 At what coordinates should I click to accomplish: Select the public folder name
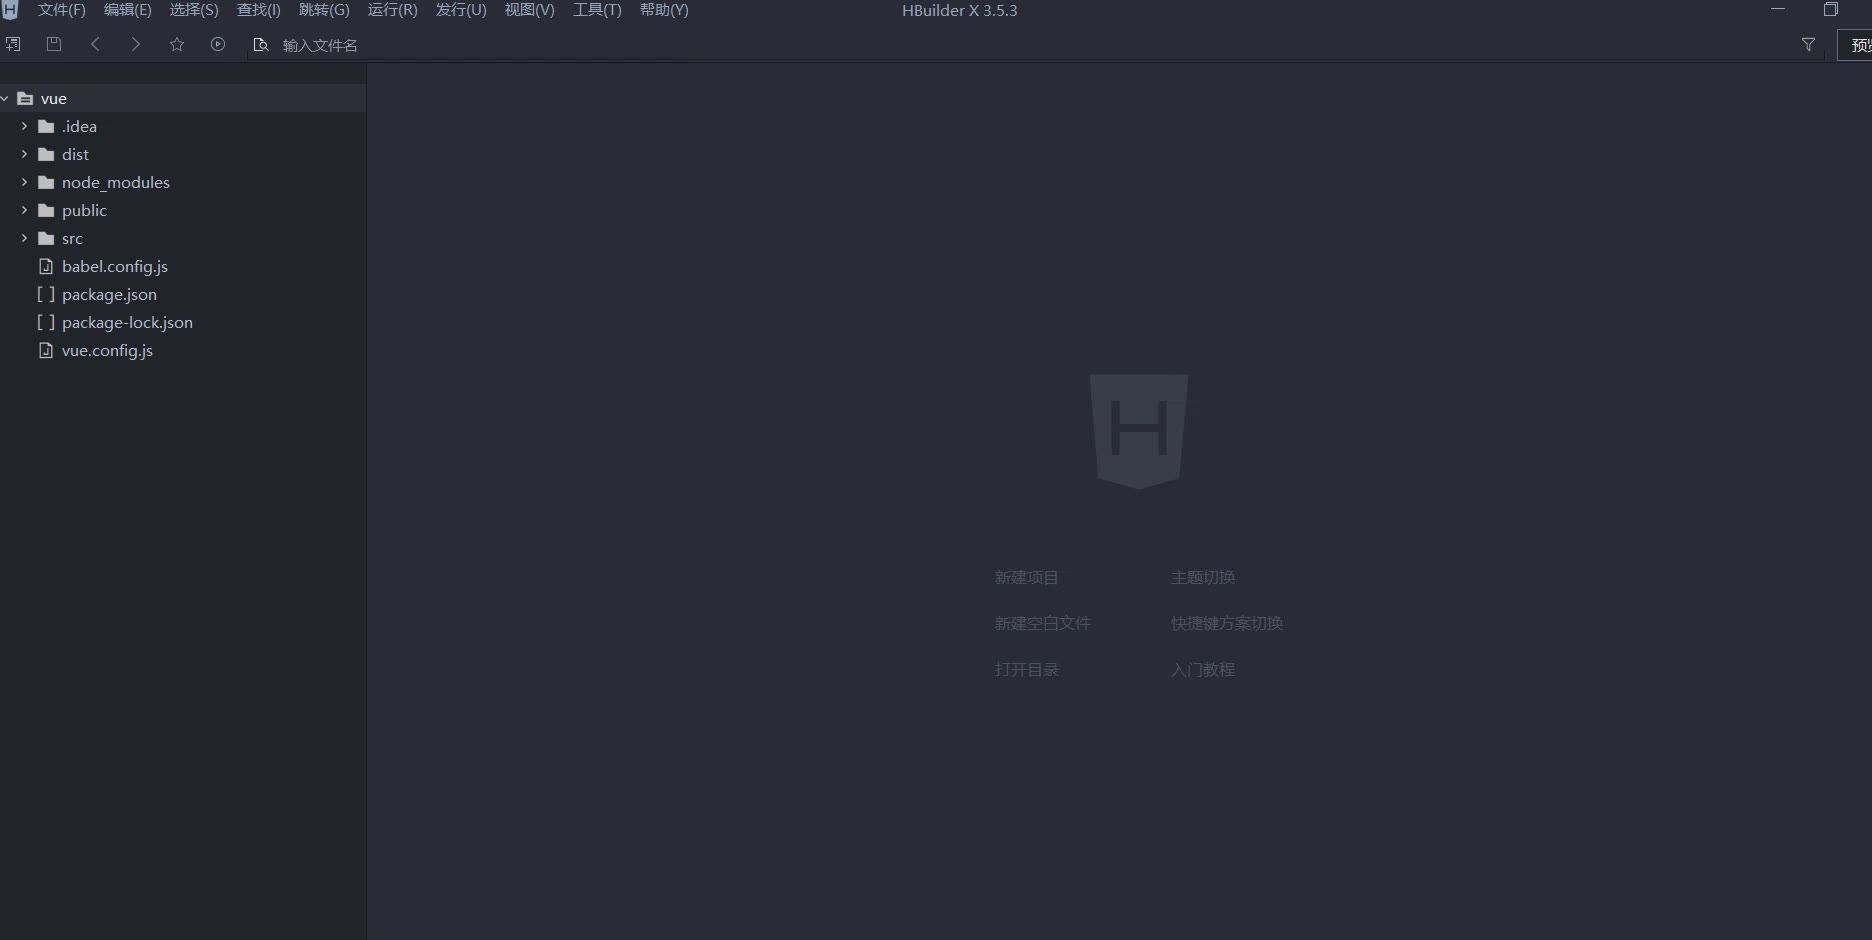click(x=84, y=211)
